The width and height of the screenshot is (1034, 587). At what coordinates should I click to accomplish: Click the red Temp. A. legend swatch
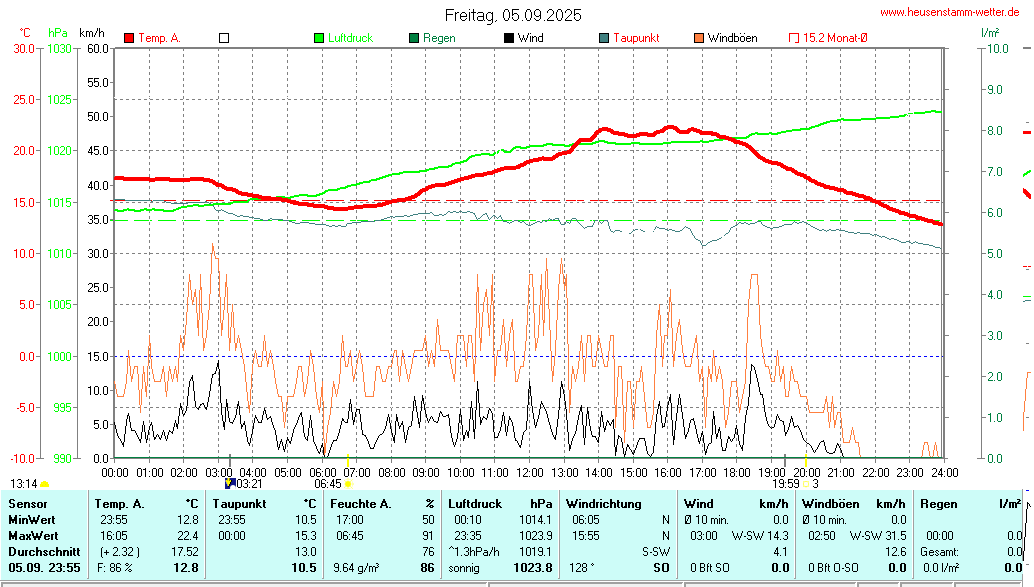coord(129,38)
